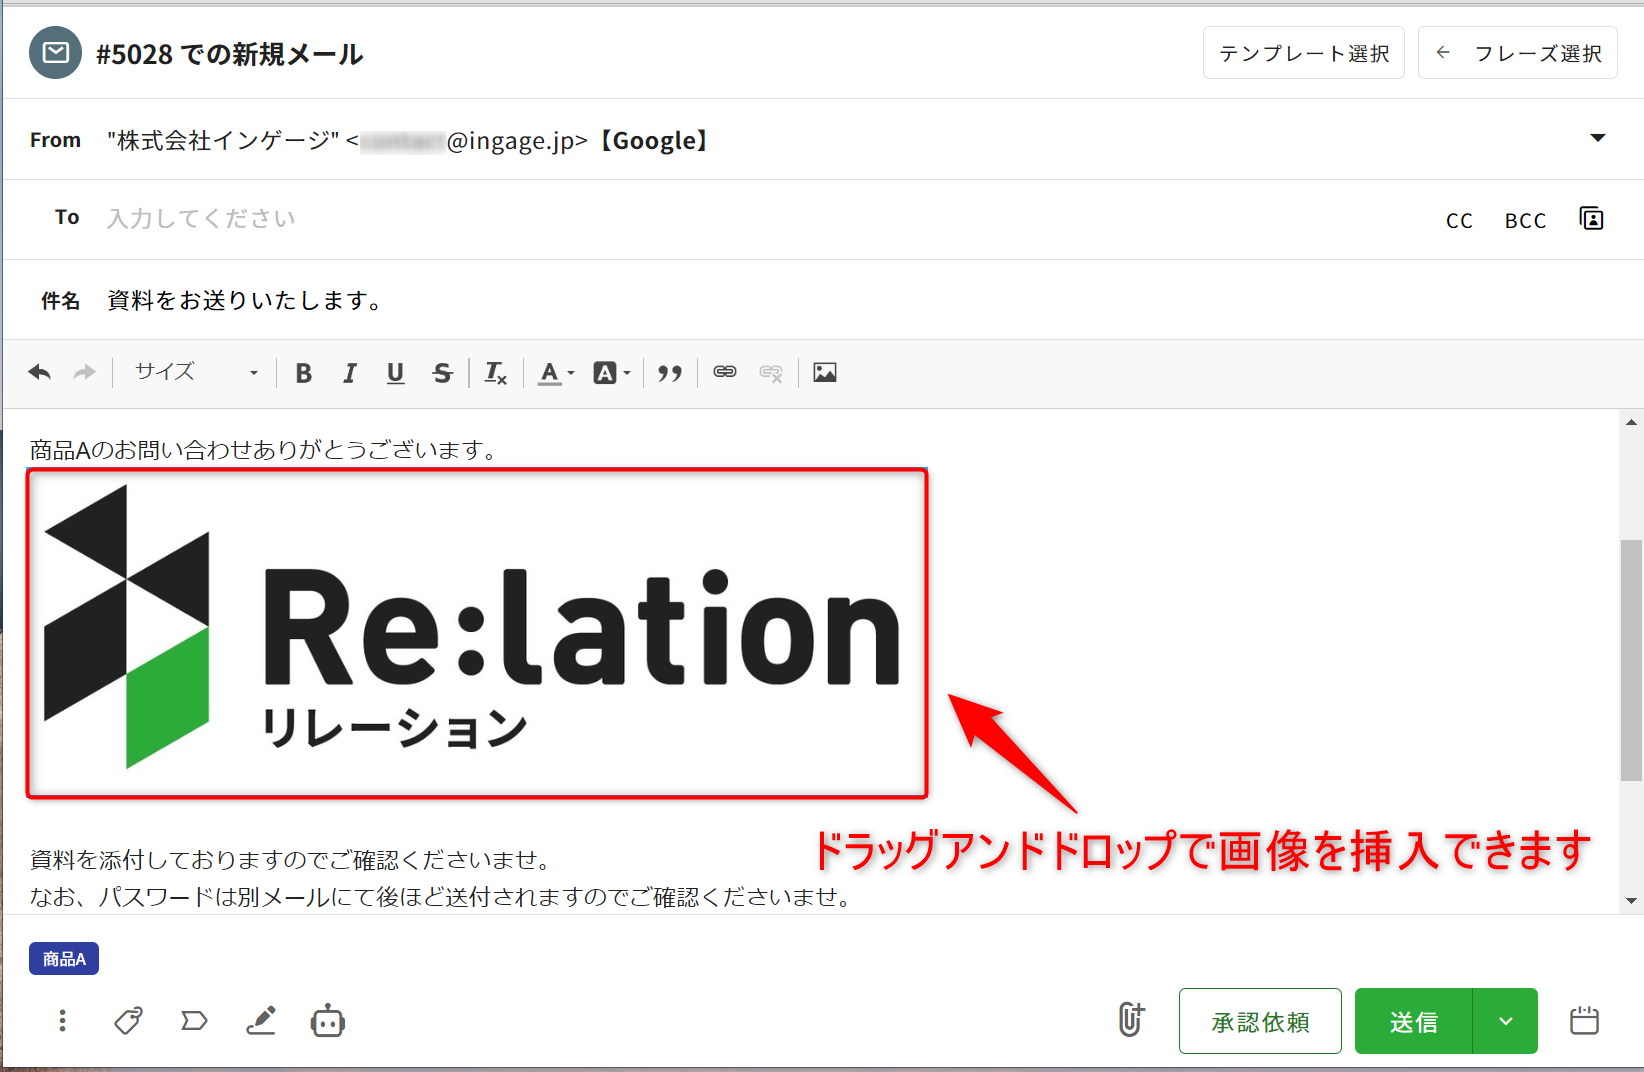
Task: Click the scheduled send calendar icon
Action: coord(1584,1021)
